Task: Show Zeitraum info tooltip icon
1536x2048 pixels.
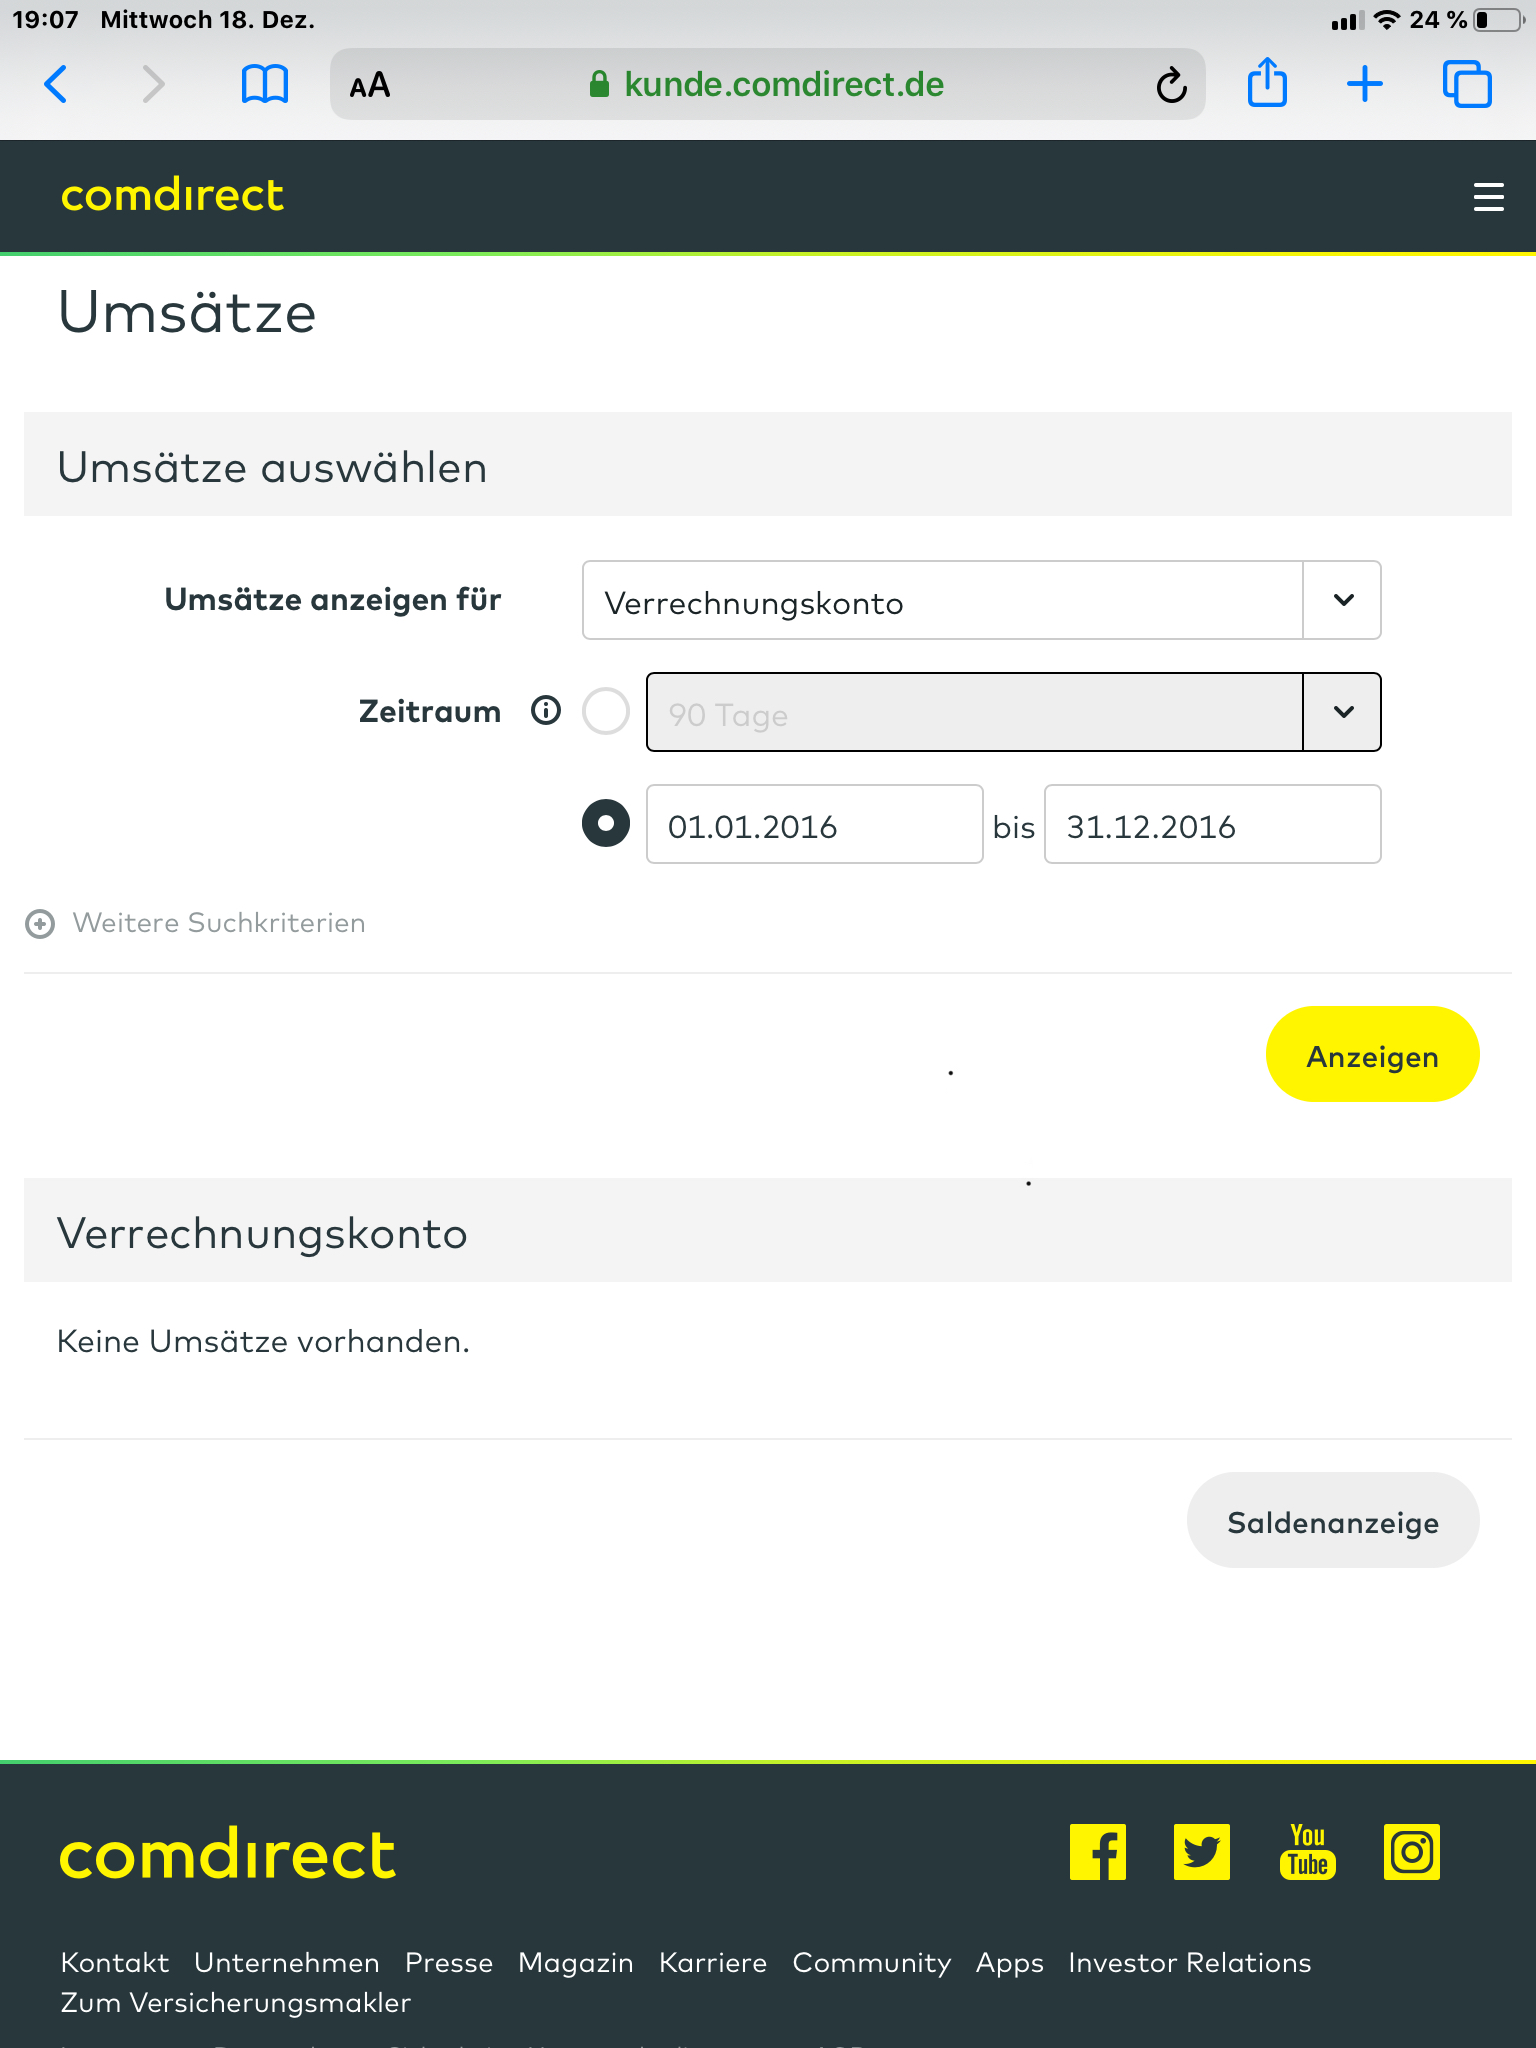Action: [x=546, y=711]
